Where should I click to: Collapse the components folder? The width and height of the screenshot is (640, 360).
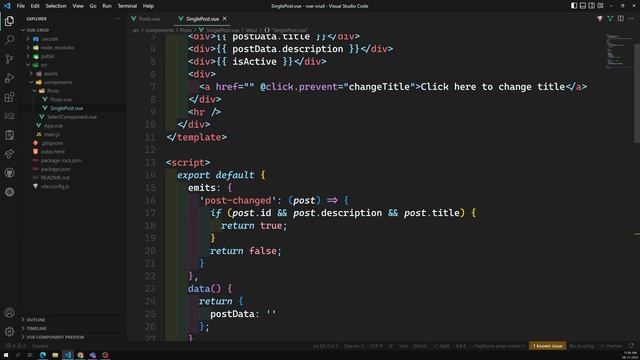pyautogui.click(x=31, y=82)
